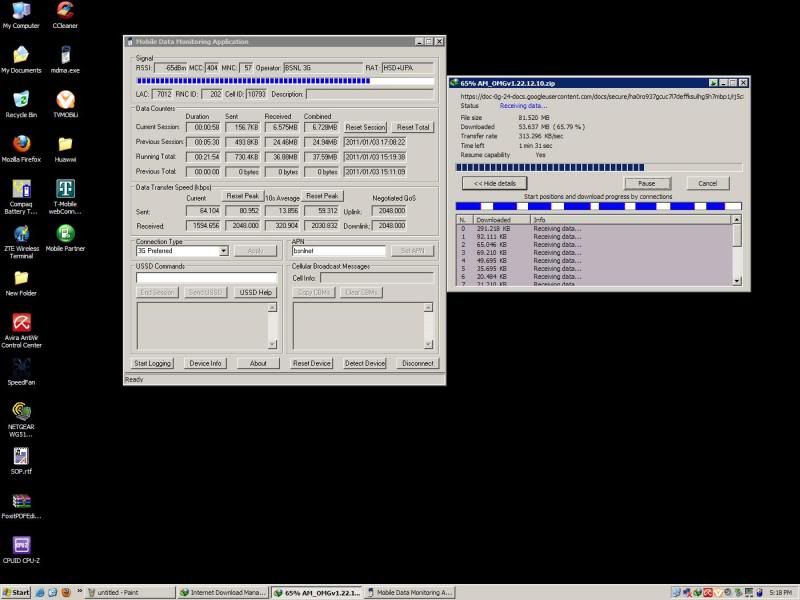Open About dialog button
The image size is (800, 600).
(x=258, y=363)
